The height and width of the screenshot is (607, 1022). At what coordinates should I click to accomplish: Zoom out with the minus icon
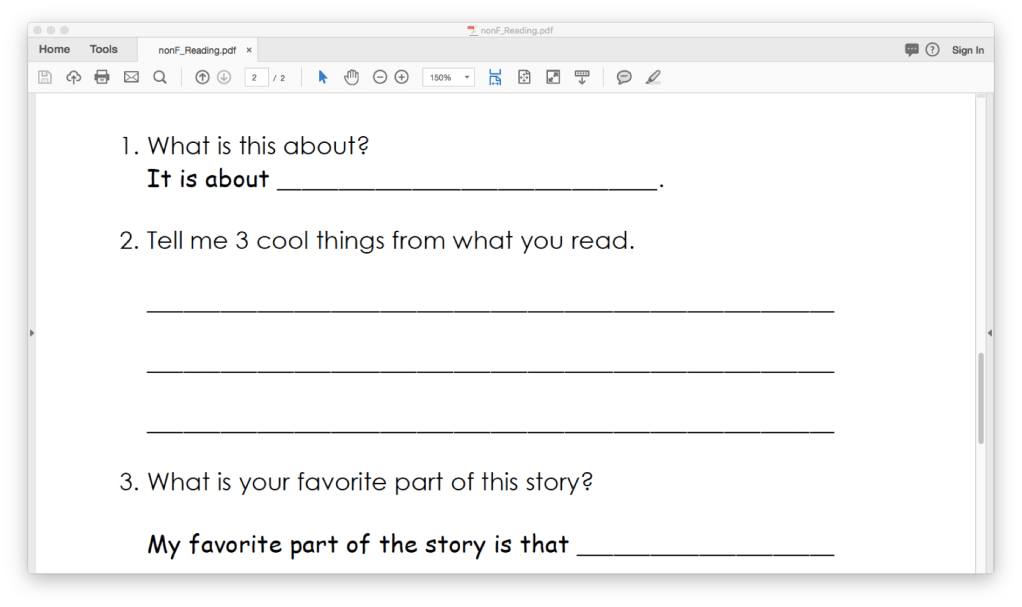380,77
